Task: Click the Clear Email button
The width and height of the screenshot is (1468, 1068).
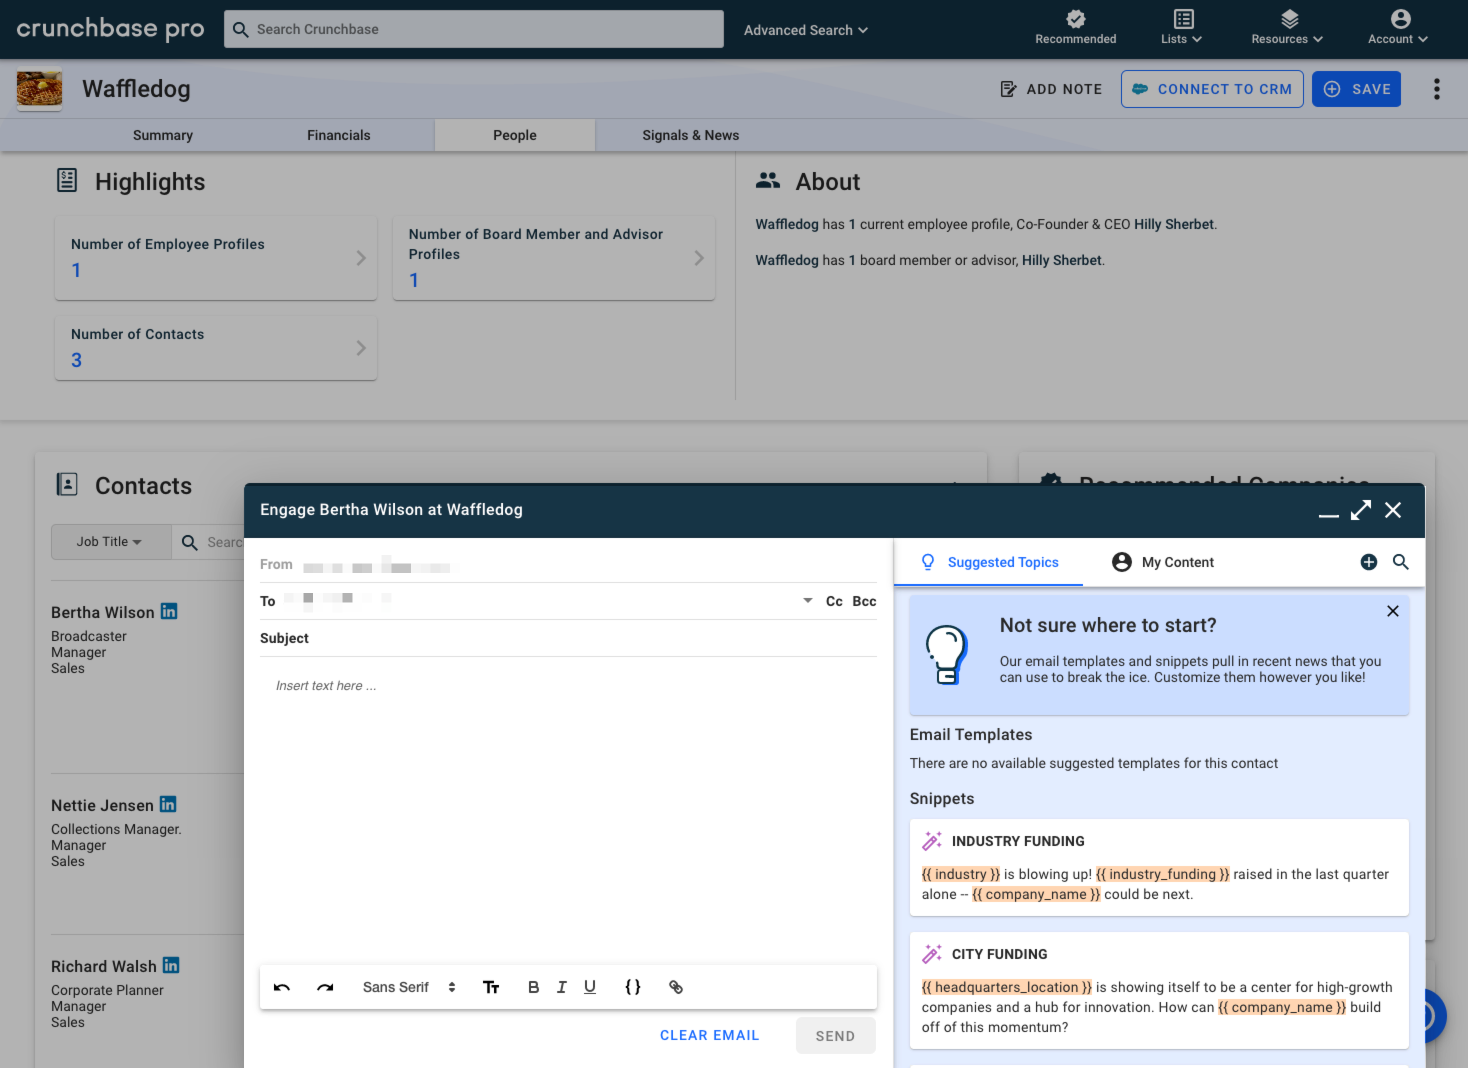Action: [709, 1035]
